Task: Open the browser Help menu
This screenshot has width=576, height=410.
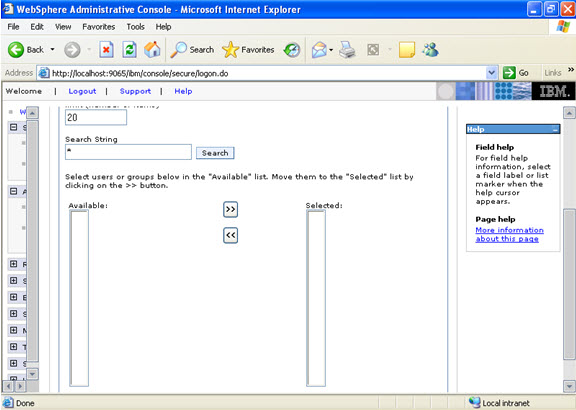Action: [x=163, y=27]
